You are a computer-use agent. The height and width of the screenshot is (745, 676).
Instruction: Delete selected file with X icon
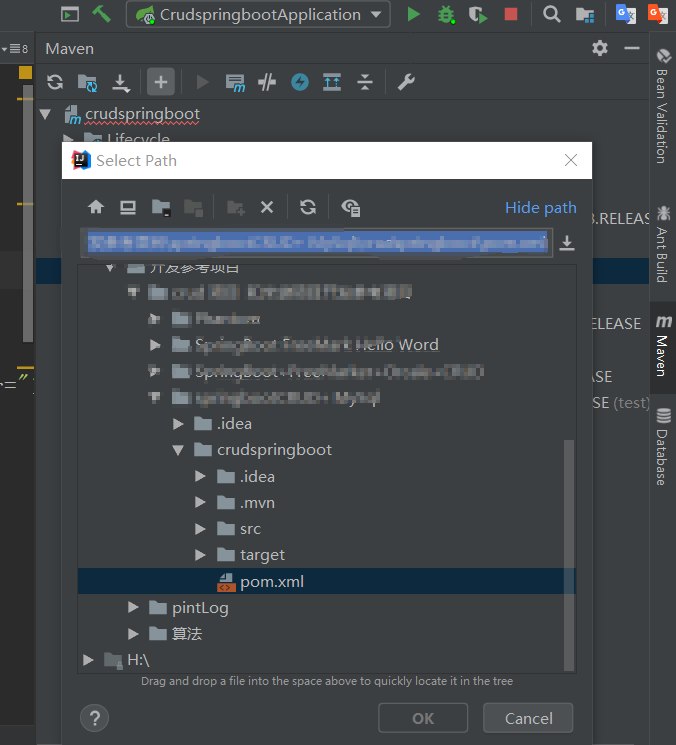coord(267,207)
